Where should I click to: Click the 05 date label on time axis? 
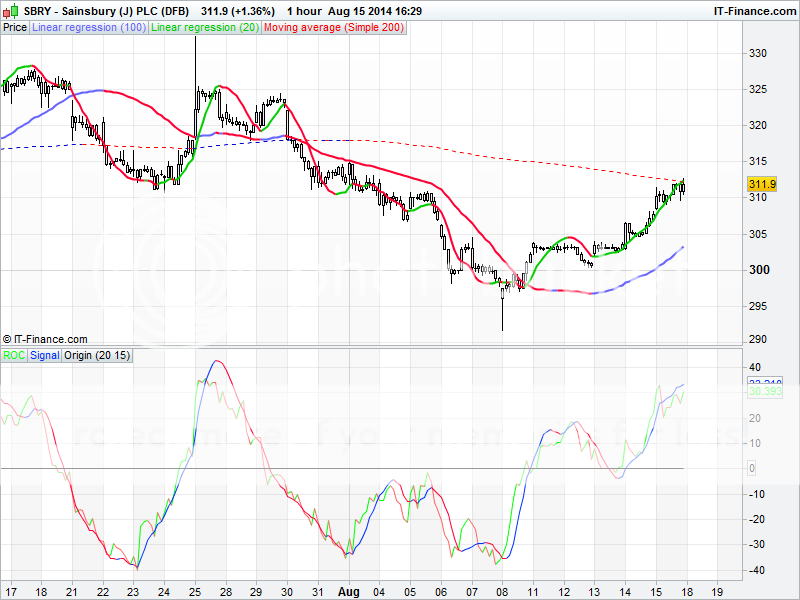[x=410, y=592]
